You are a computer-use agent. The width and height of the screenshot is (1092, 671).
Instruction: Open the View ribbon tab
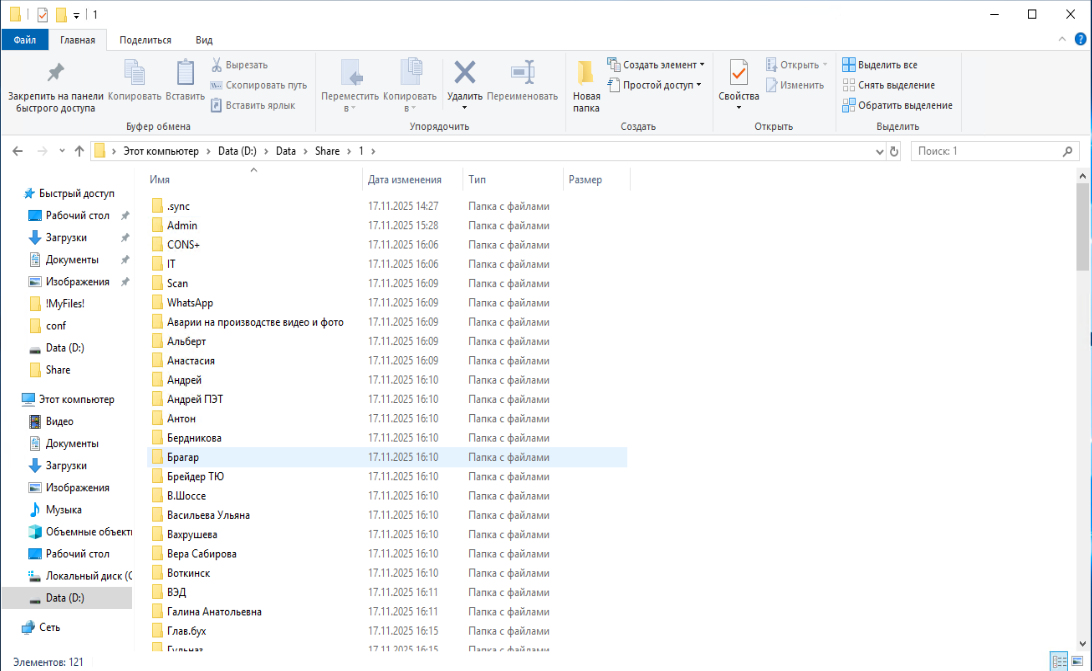pos(204,40)
